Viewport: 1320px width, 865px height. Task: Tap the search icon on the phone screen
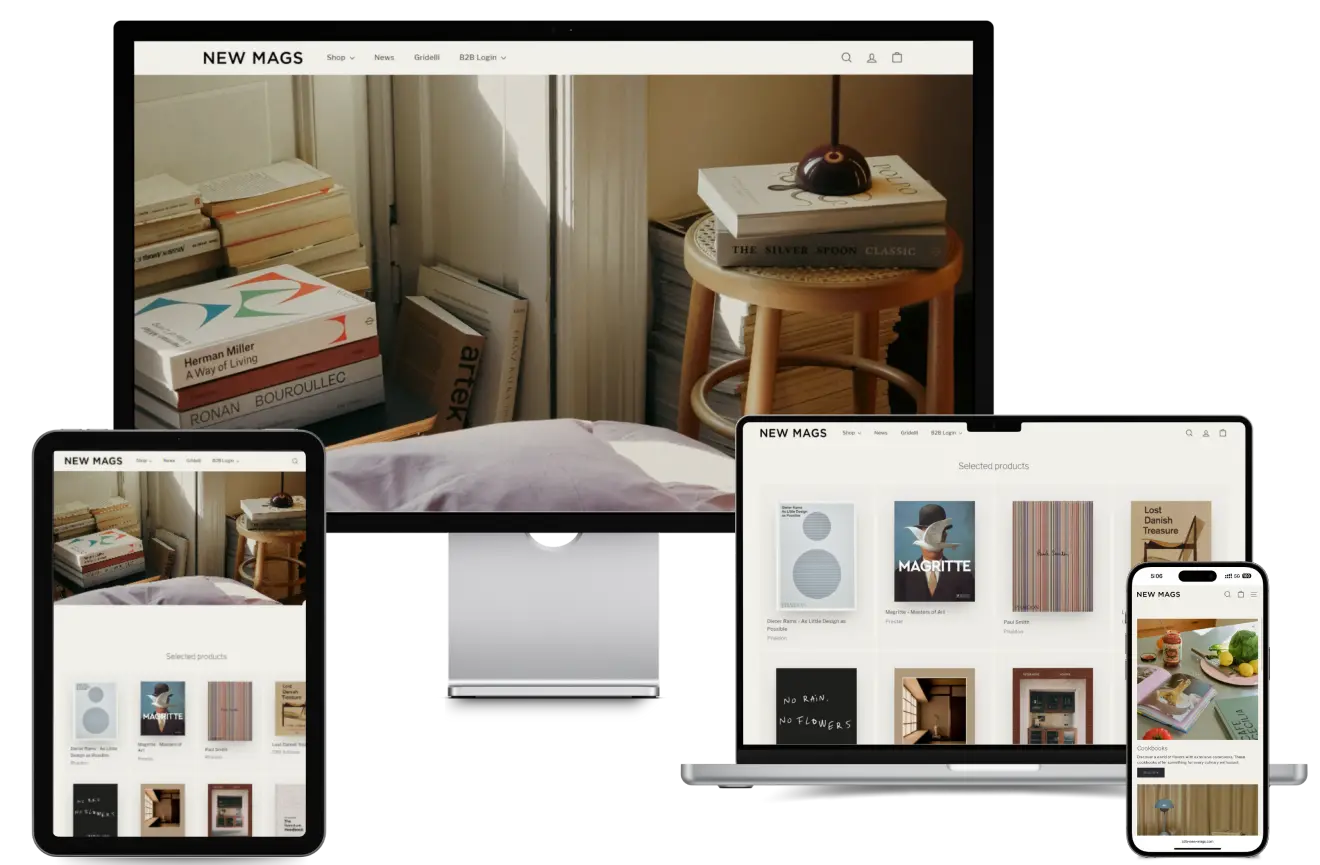(x=1228, y=594)
